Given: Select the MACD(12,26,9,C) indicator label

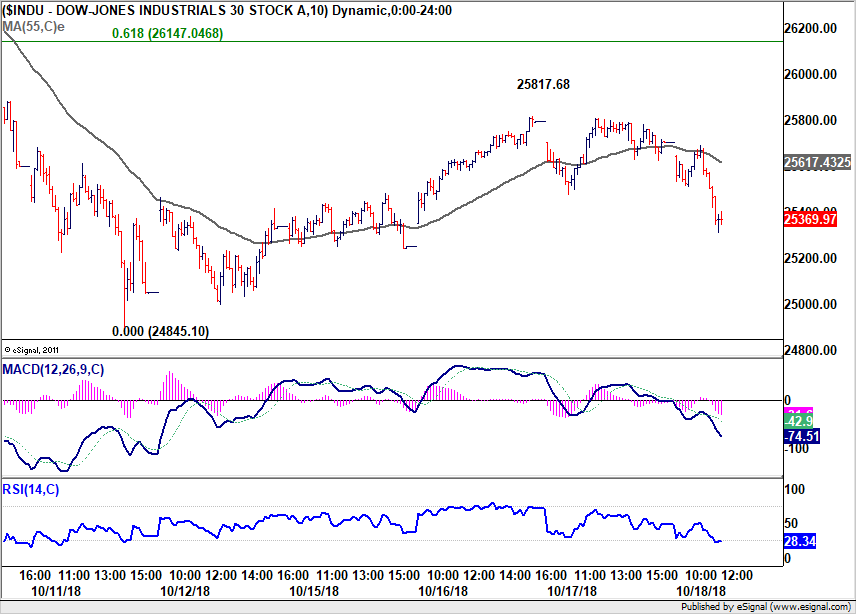Looking at the screenshot, I should [53, 369].
